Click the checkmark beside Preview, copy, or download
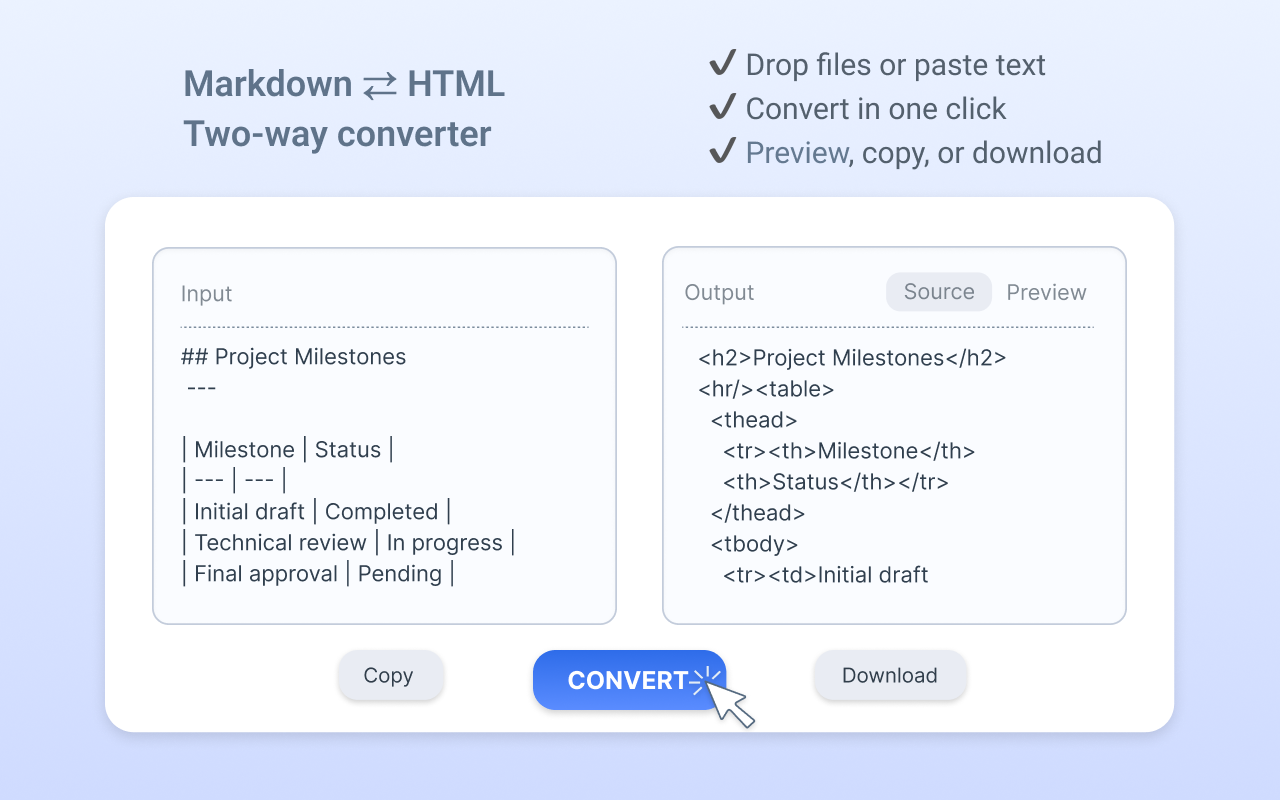The width and height of the screenshot is (1280, 800). [722, 152]
